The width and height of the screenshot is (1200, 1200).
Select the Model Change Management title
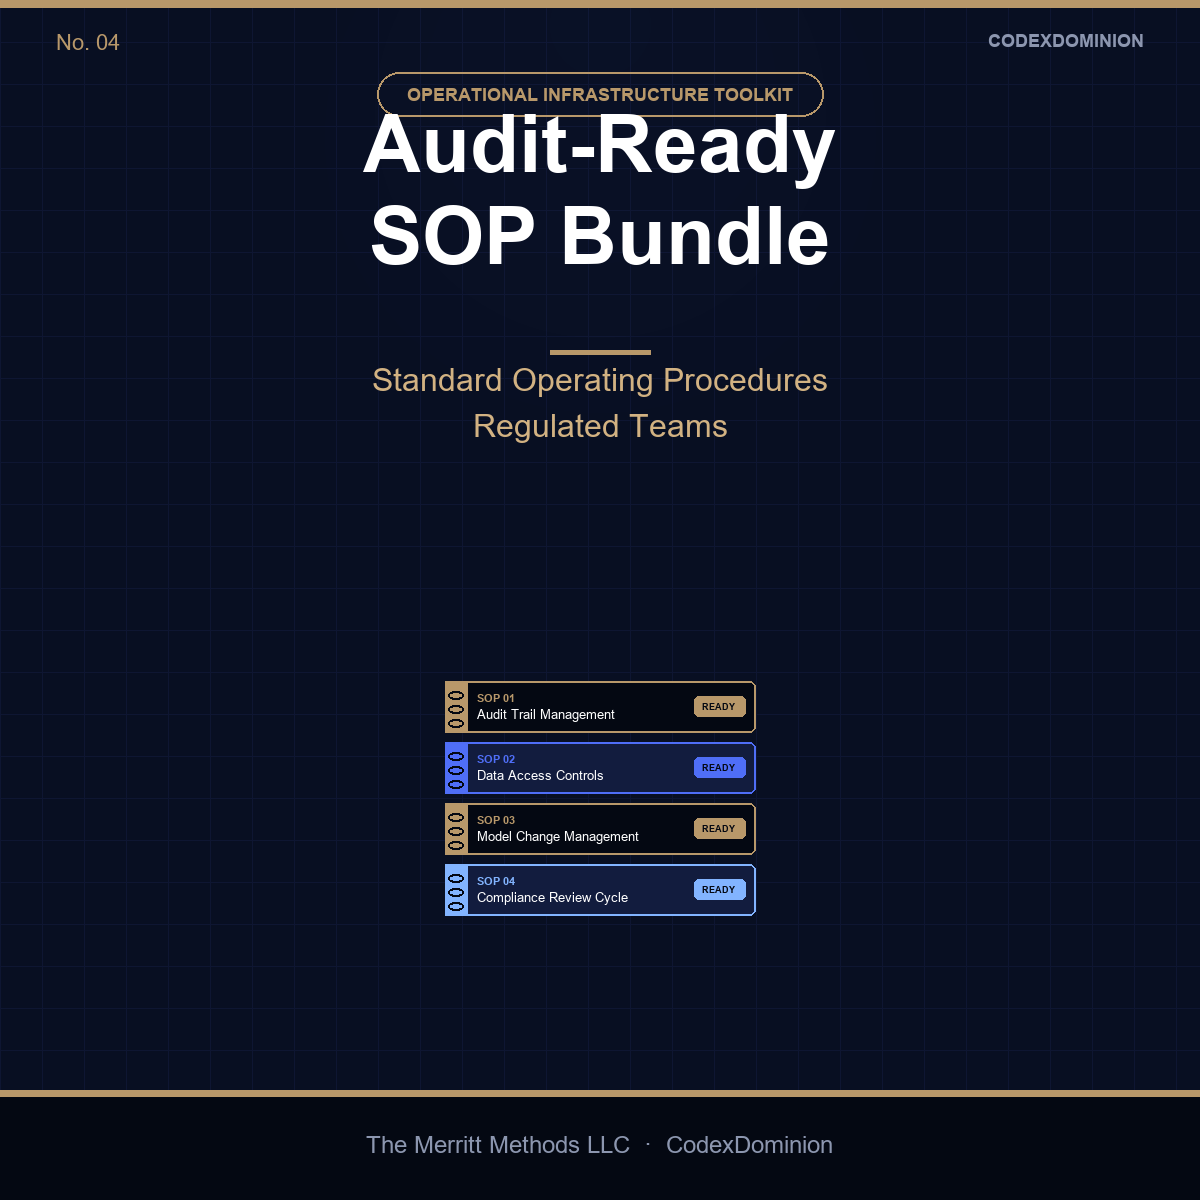tap(558, 837)
